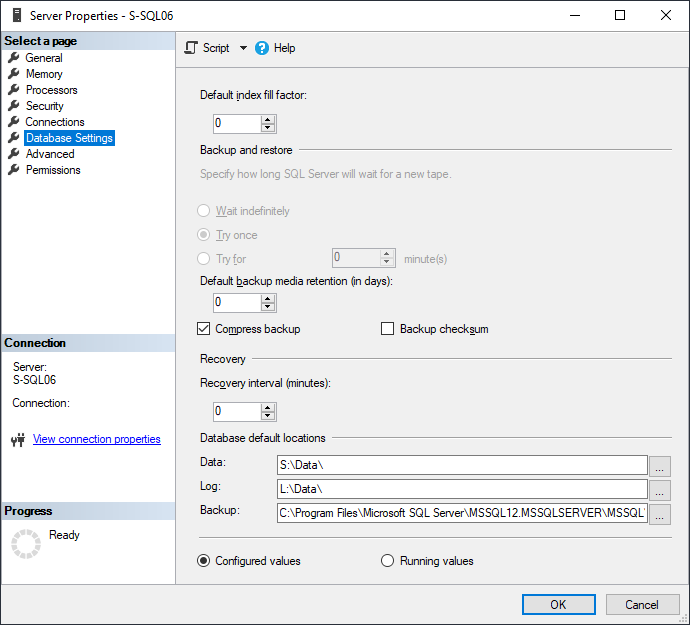Click the wrench icon next to Security
Viewport: 690px width, 625px height.
click(14, 106)
